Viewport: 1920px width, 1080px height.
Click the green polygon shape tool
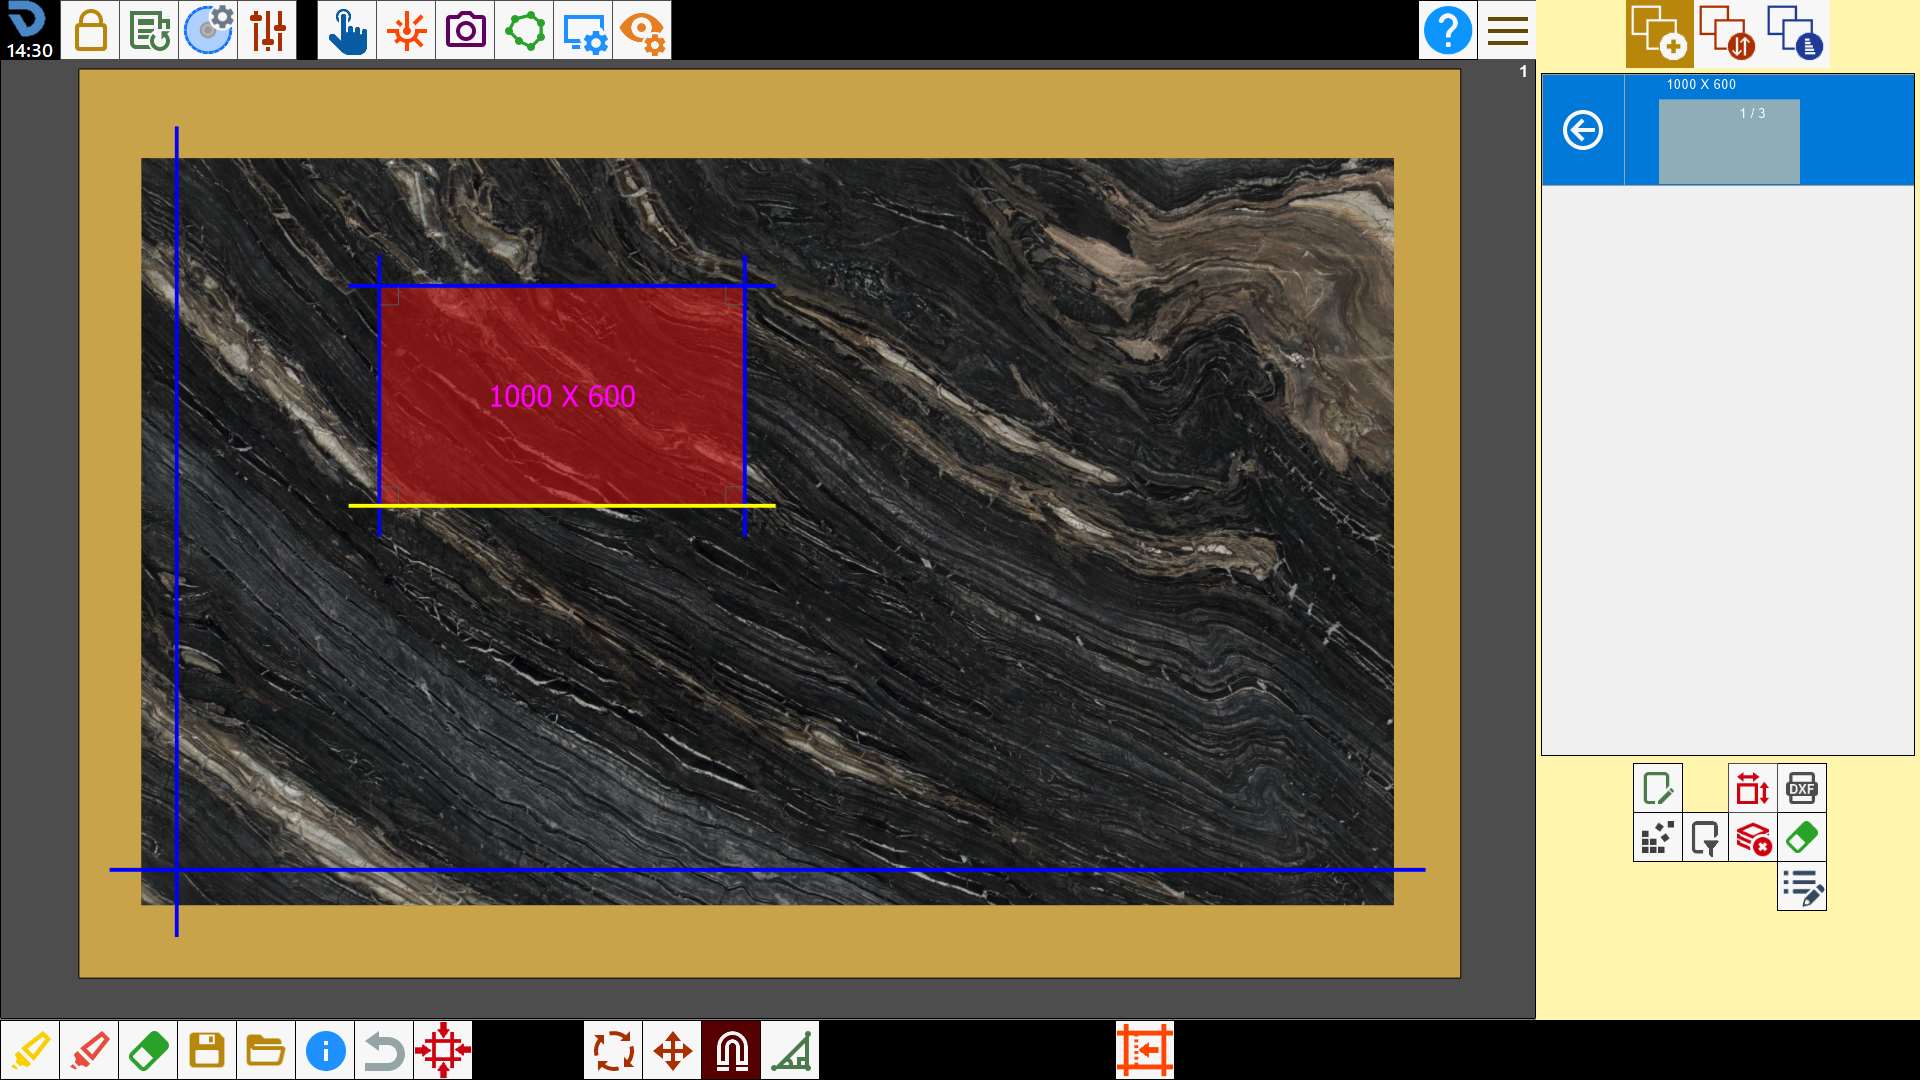524,30
